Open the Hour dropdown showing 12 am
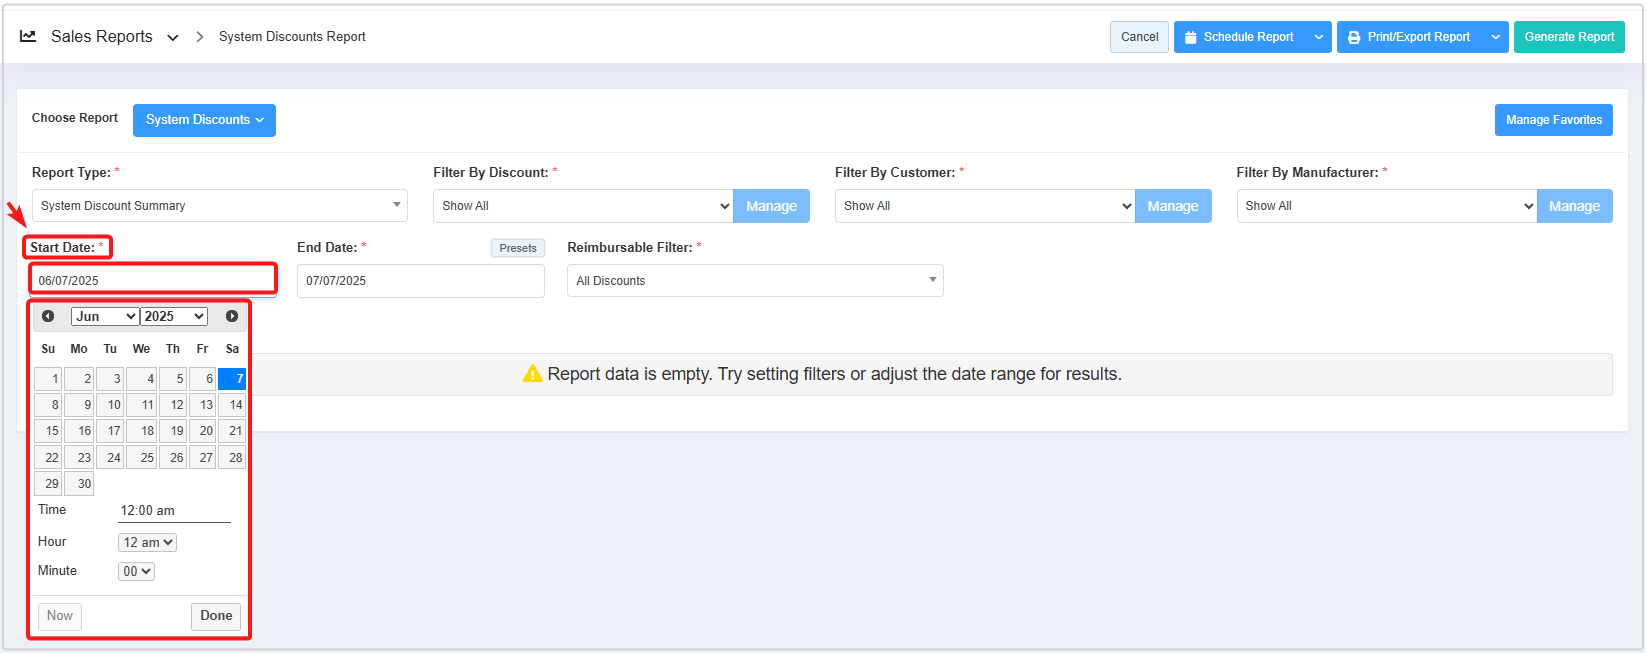This screenshot has width=1646, height=653. tap(148, 542)
